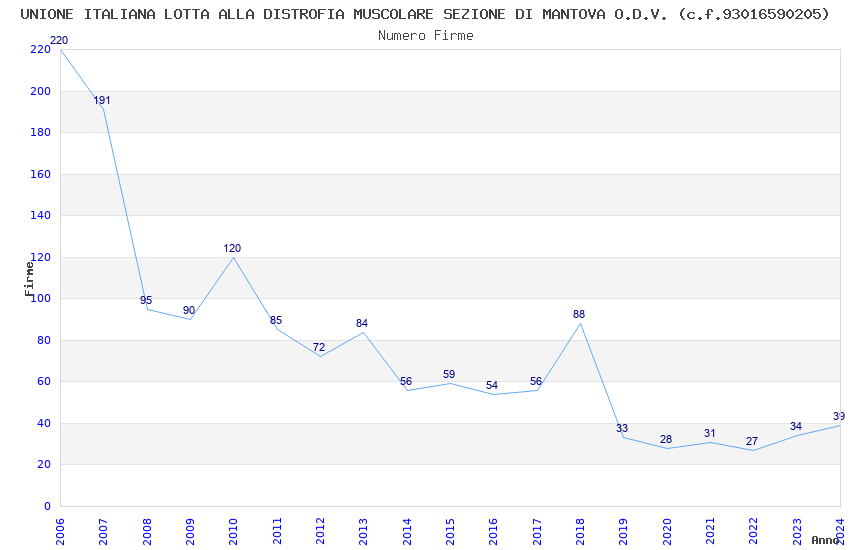Click the x-axis year label 2019

point(624,531)
